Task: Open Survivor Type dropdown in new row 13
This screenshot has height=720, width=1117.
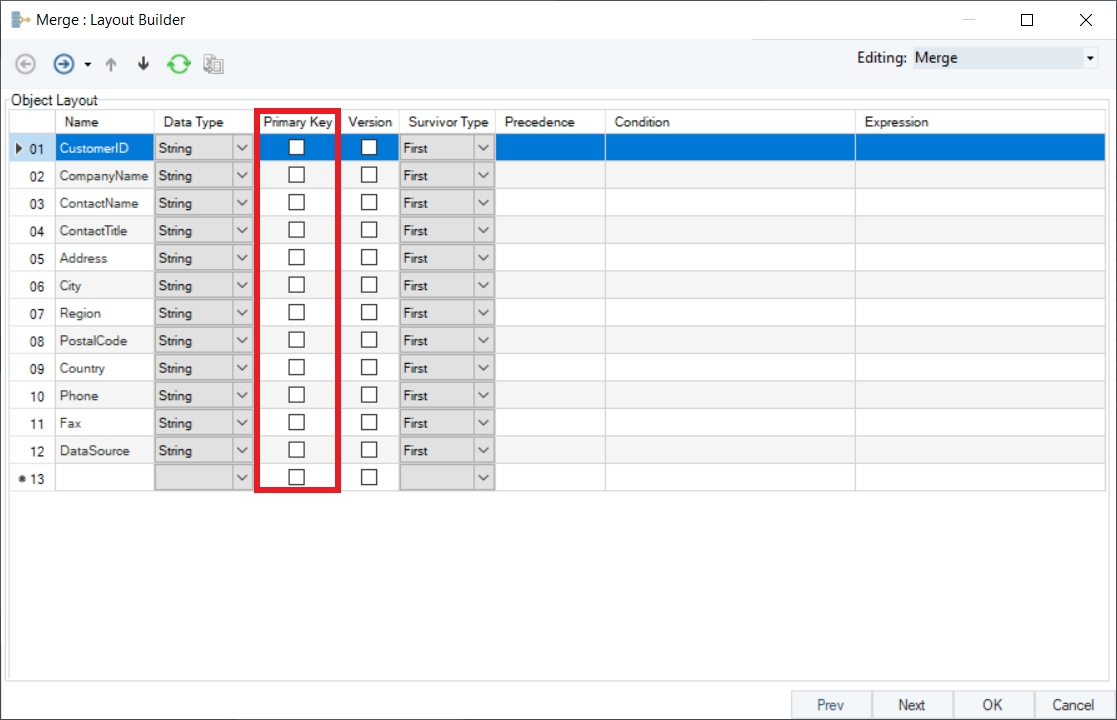Action: tap(484, 478)
